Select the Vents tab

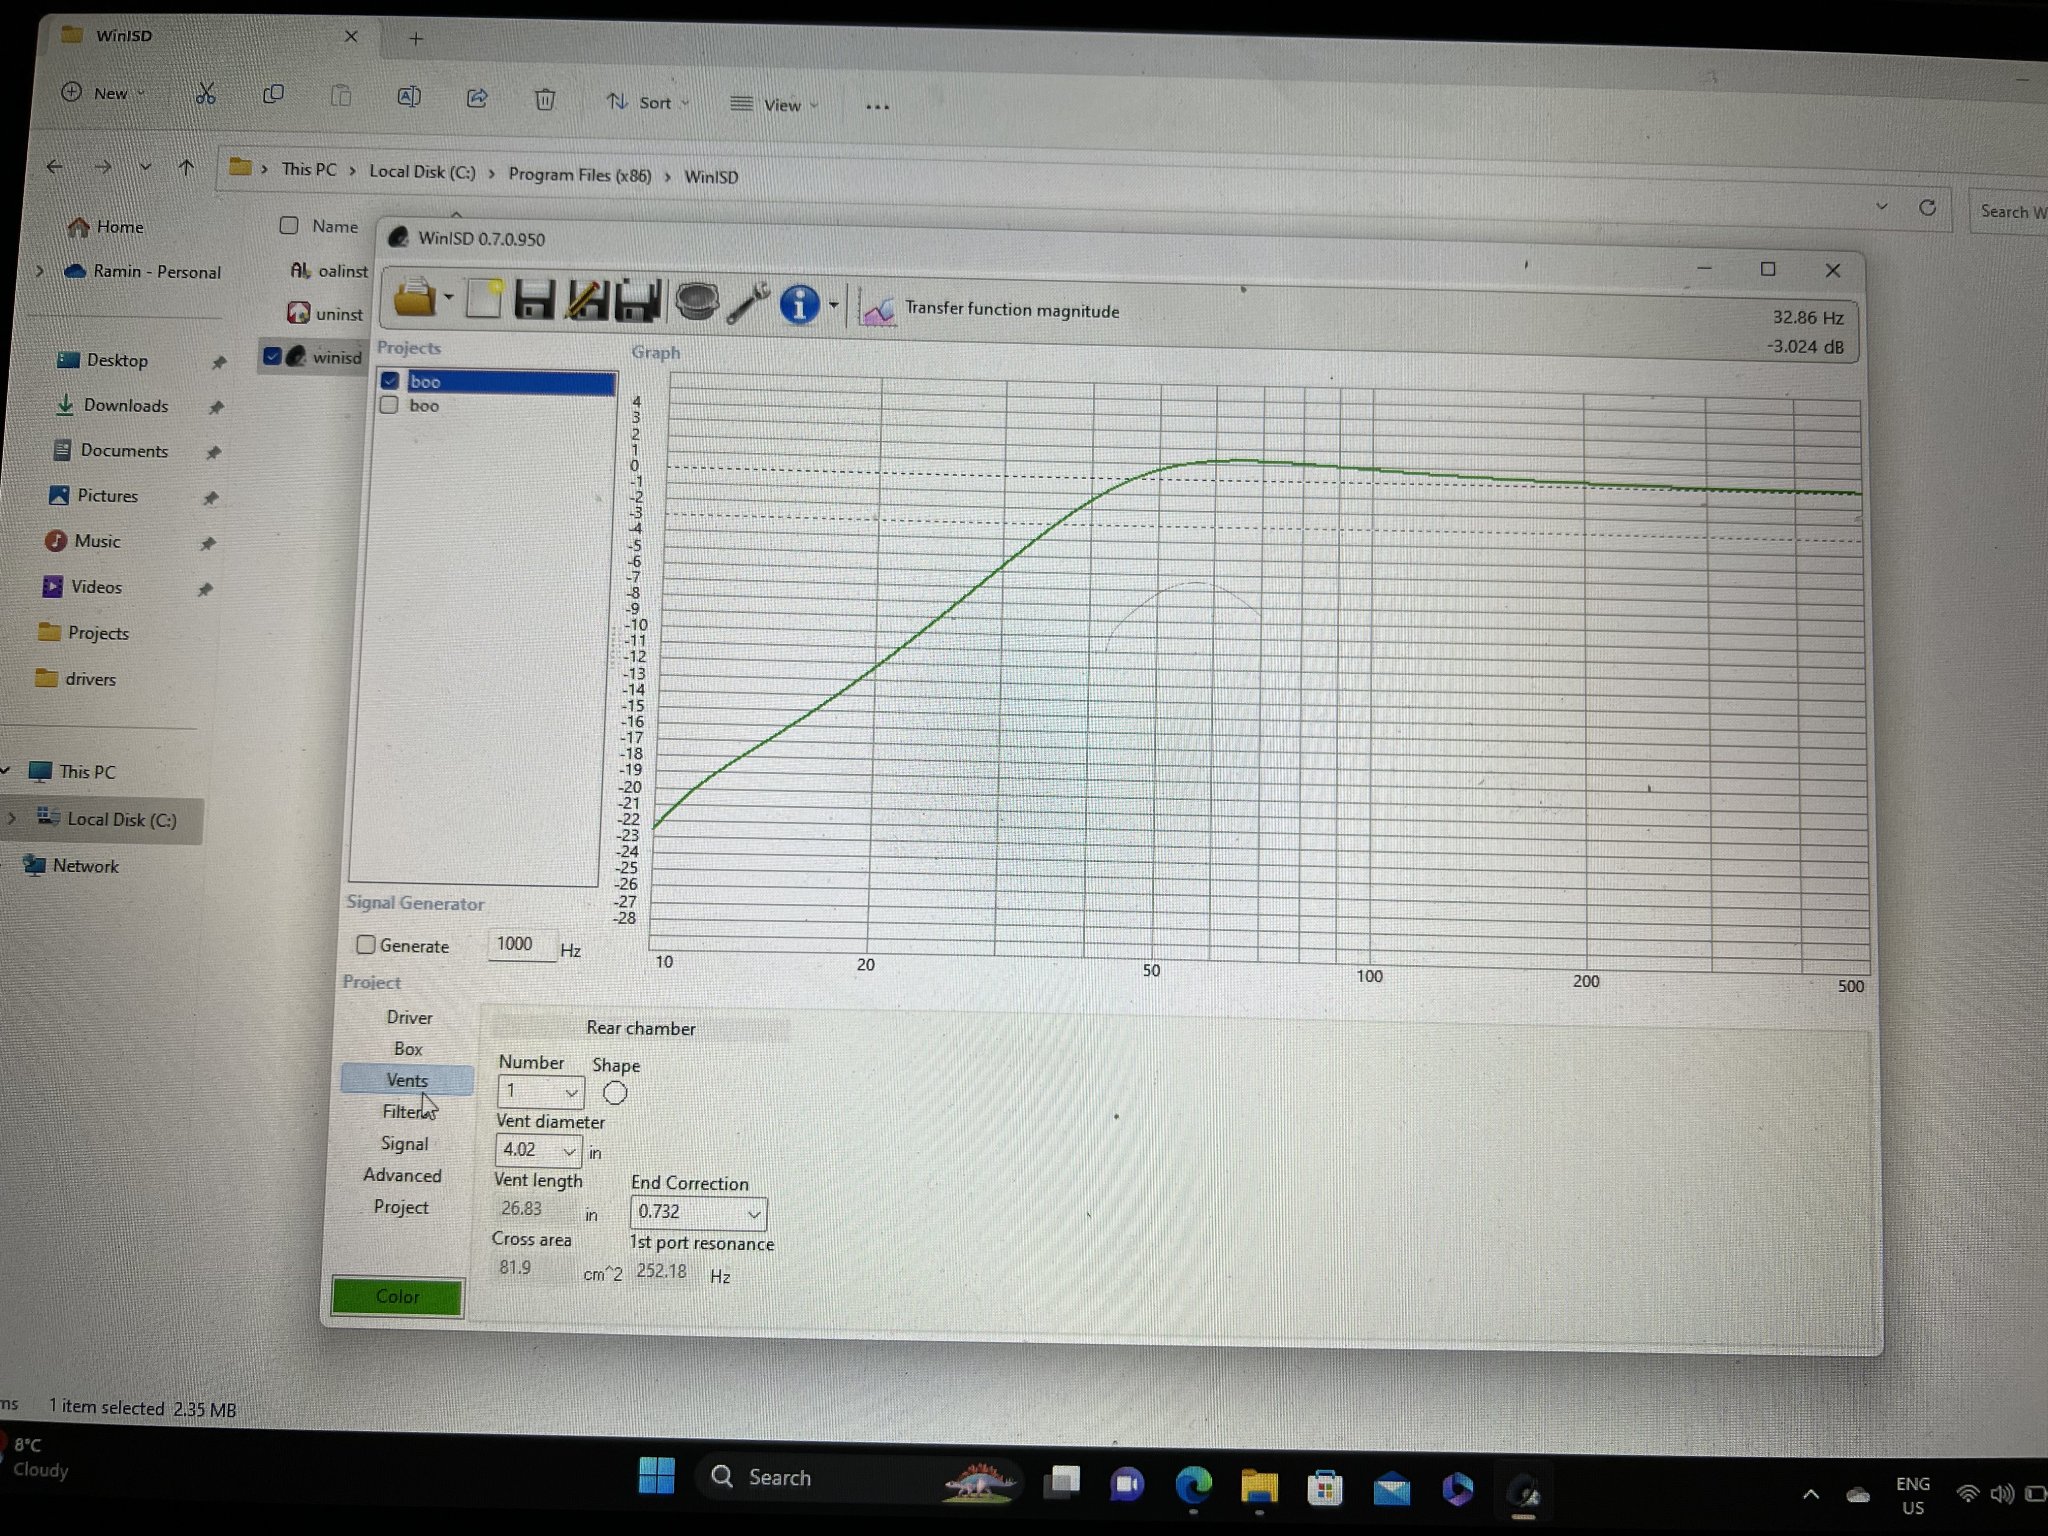[x=406, y=1080]
